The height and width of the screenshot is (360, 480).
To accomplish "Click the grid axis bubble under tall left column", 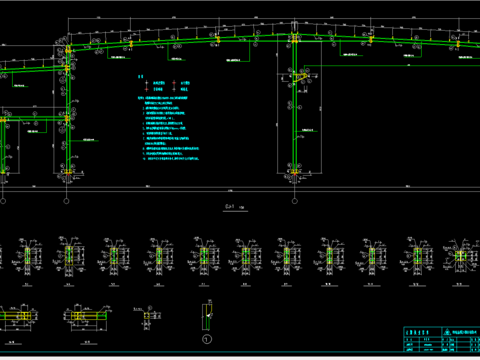I will pyautogui.click(x=66, y=201).
